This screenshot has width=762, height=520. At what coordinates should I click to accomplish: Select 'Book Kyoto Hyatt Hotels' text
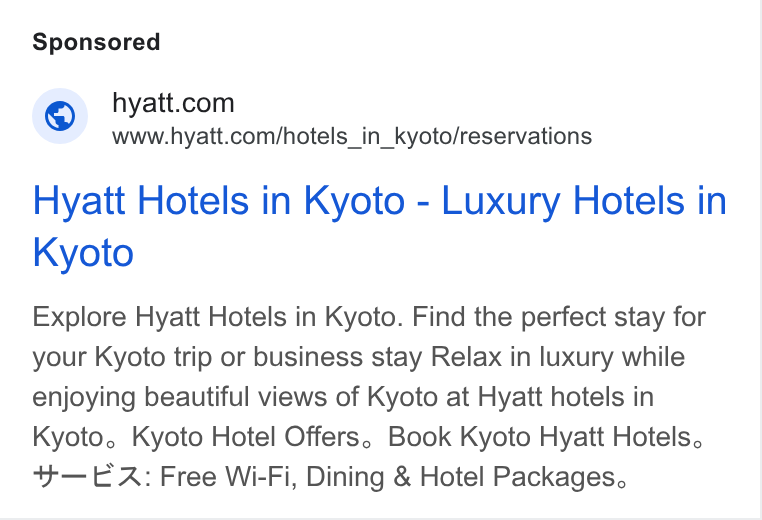539,436
